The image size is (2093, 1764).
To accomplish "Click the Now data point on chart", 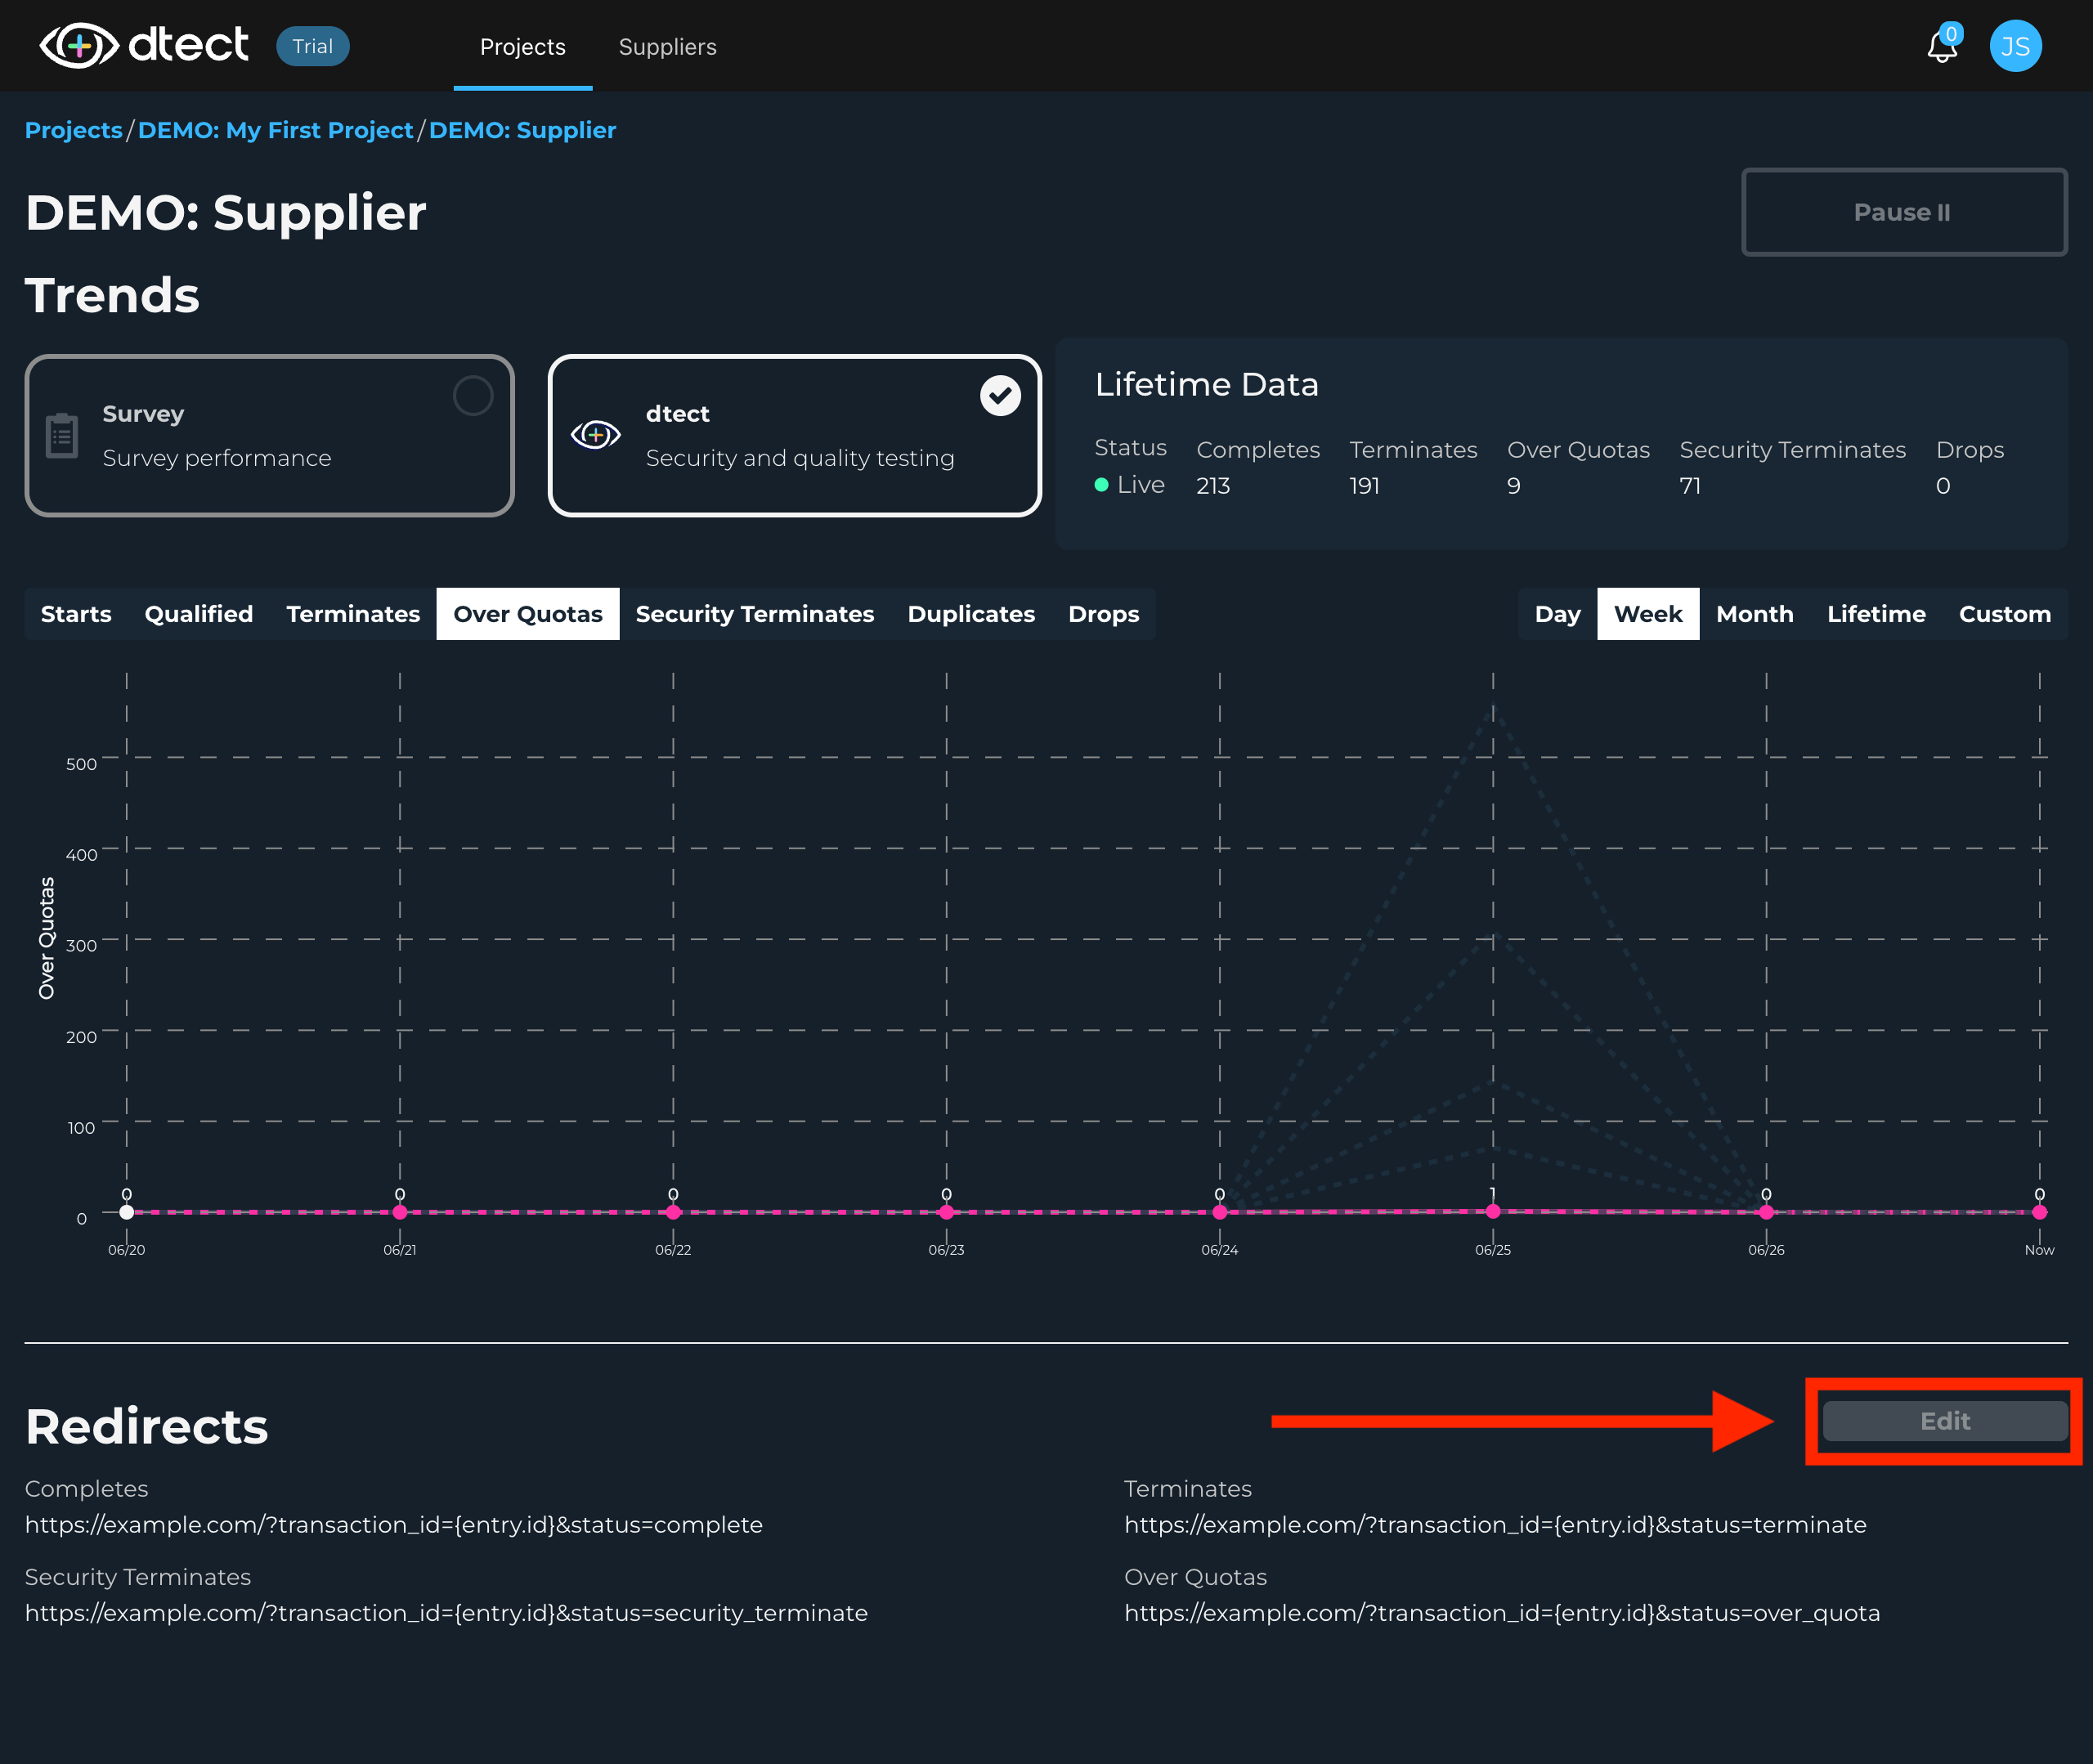I will pos(2039,1212).
